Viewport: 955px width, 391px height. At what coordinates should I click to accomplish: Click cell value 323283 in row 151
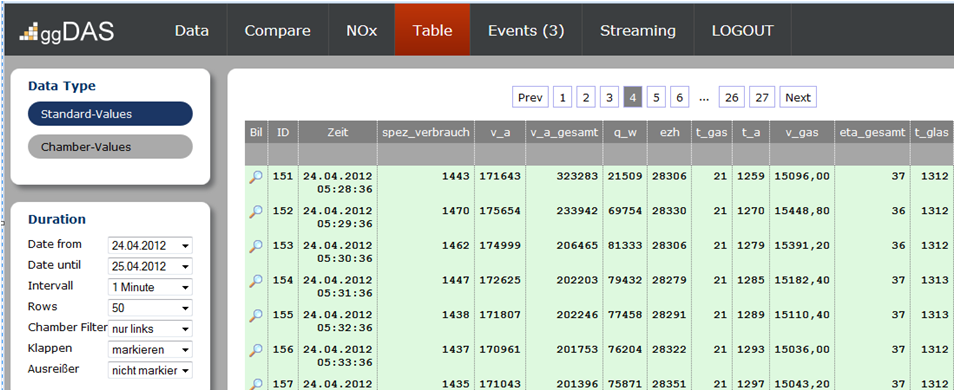(577, 176)
